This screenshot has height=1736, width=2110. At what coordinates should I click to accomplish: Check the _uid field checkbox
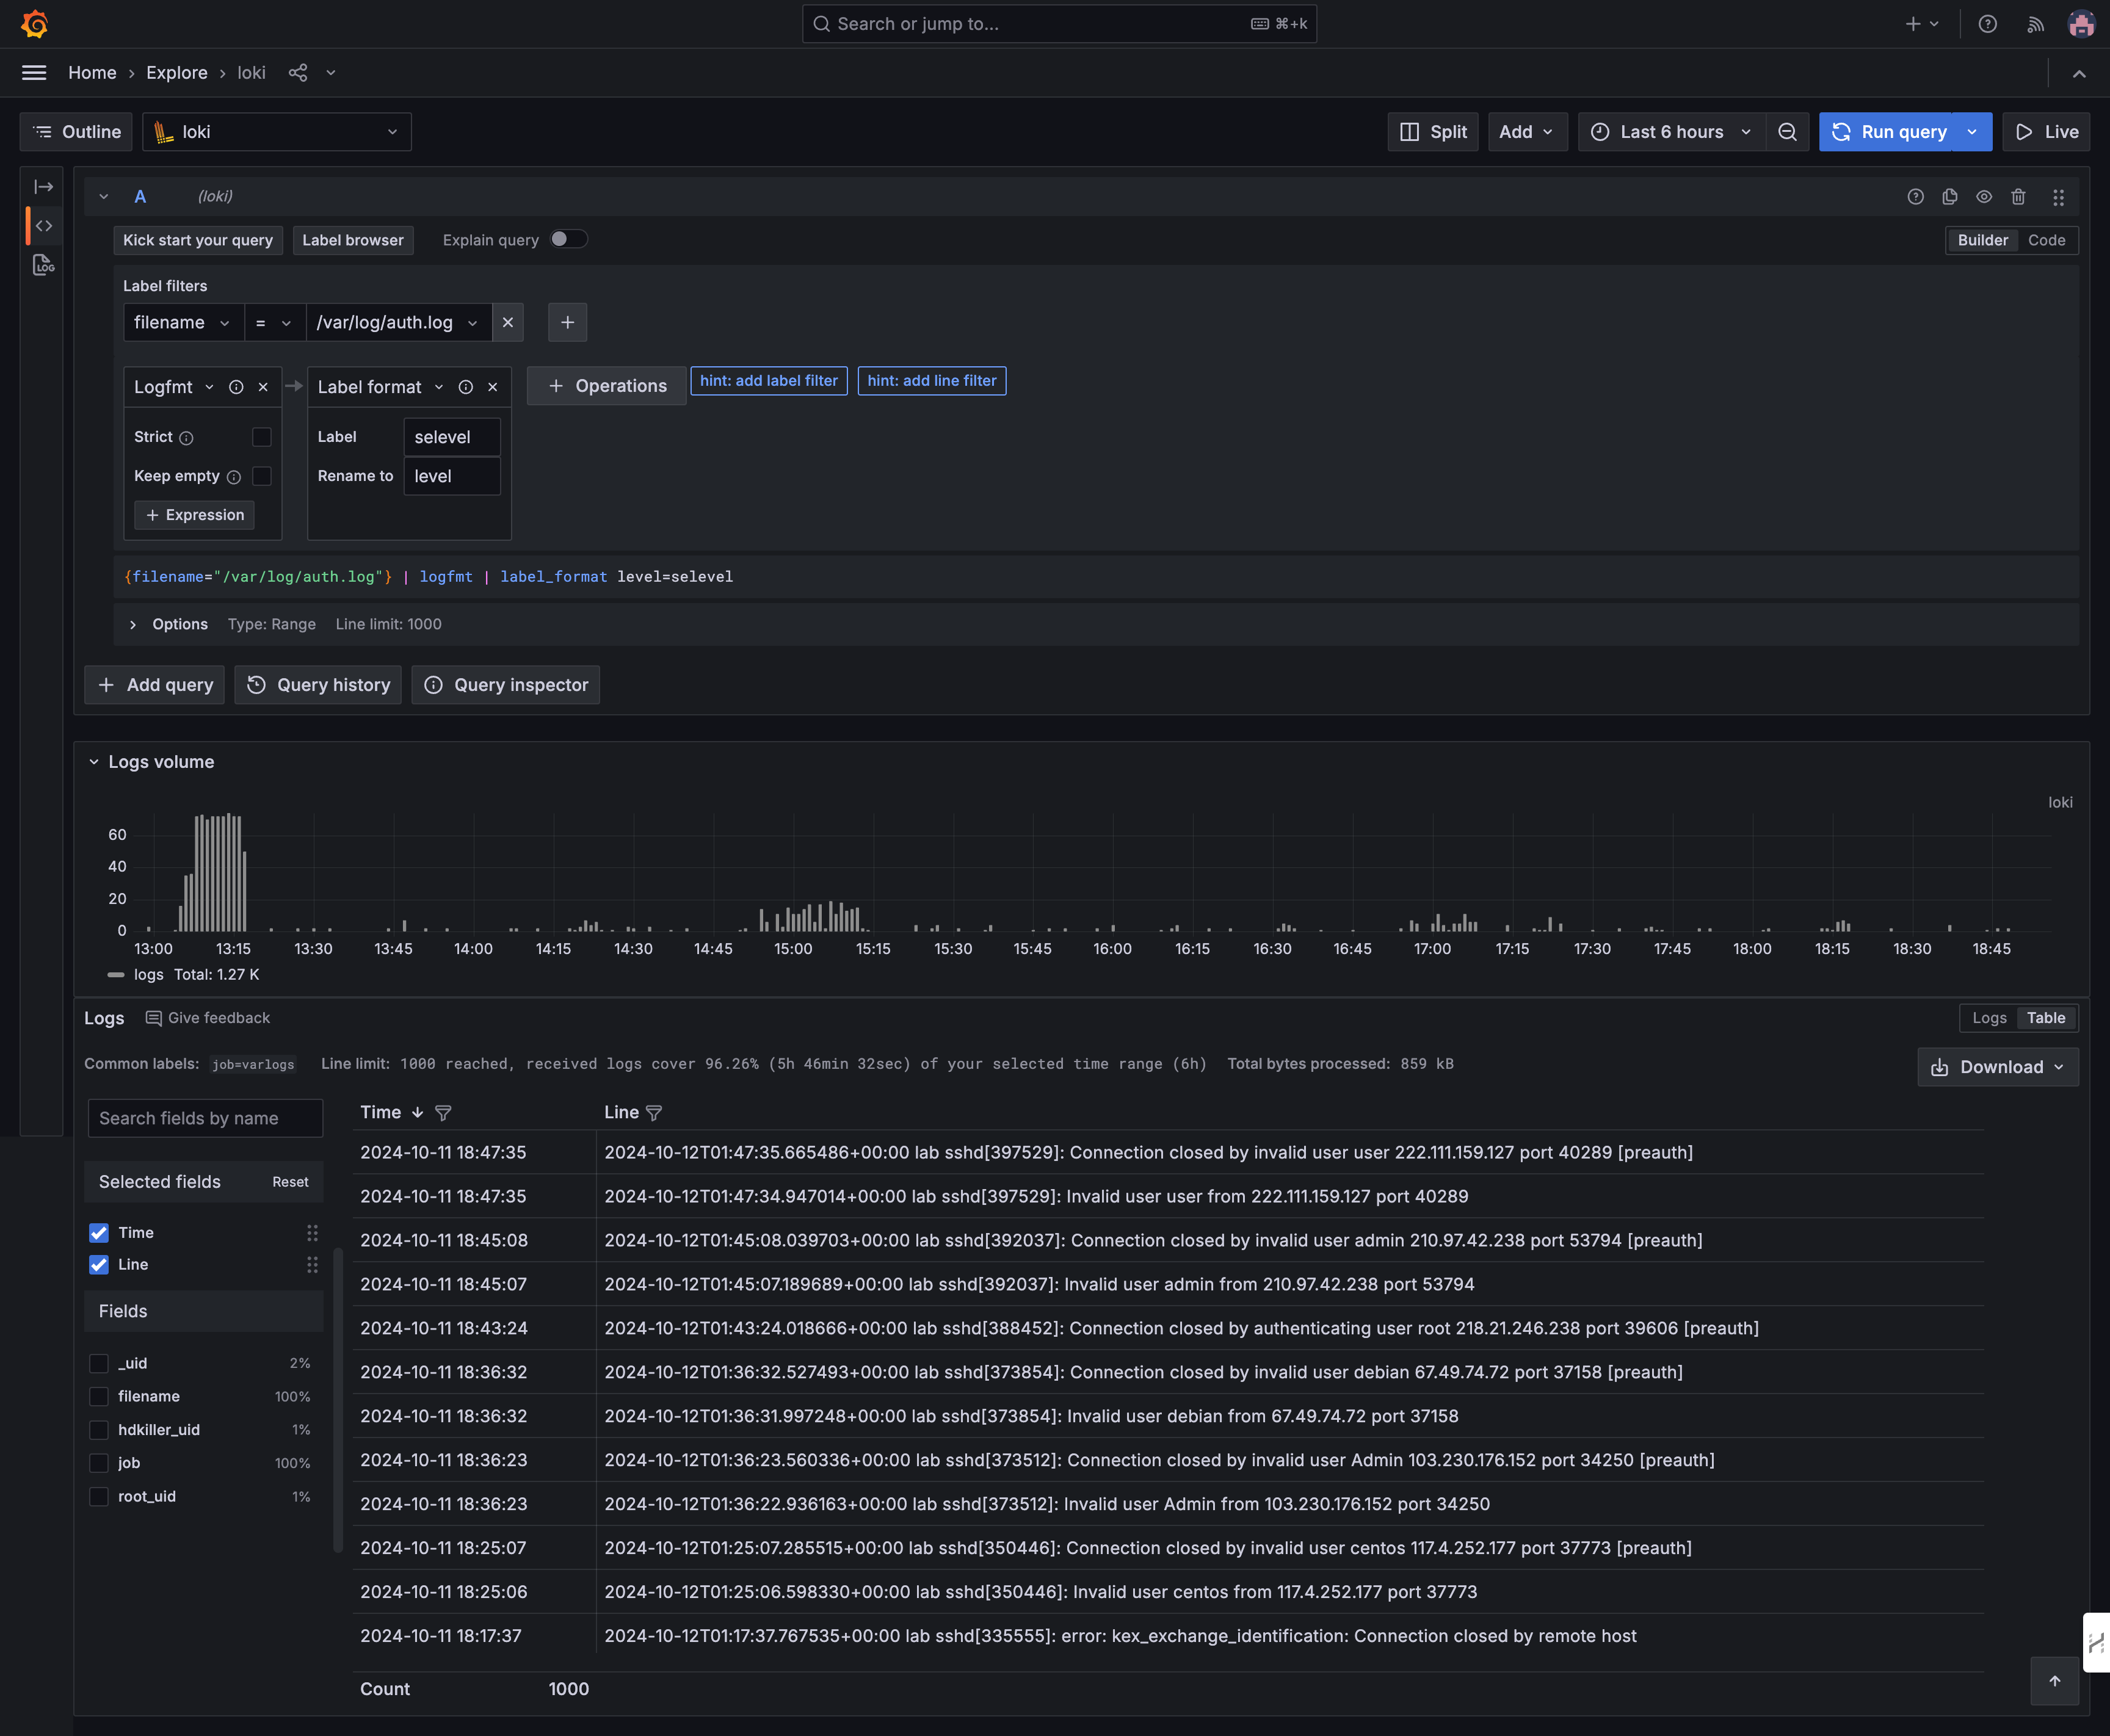coord(99,1364)
